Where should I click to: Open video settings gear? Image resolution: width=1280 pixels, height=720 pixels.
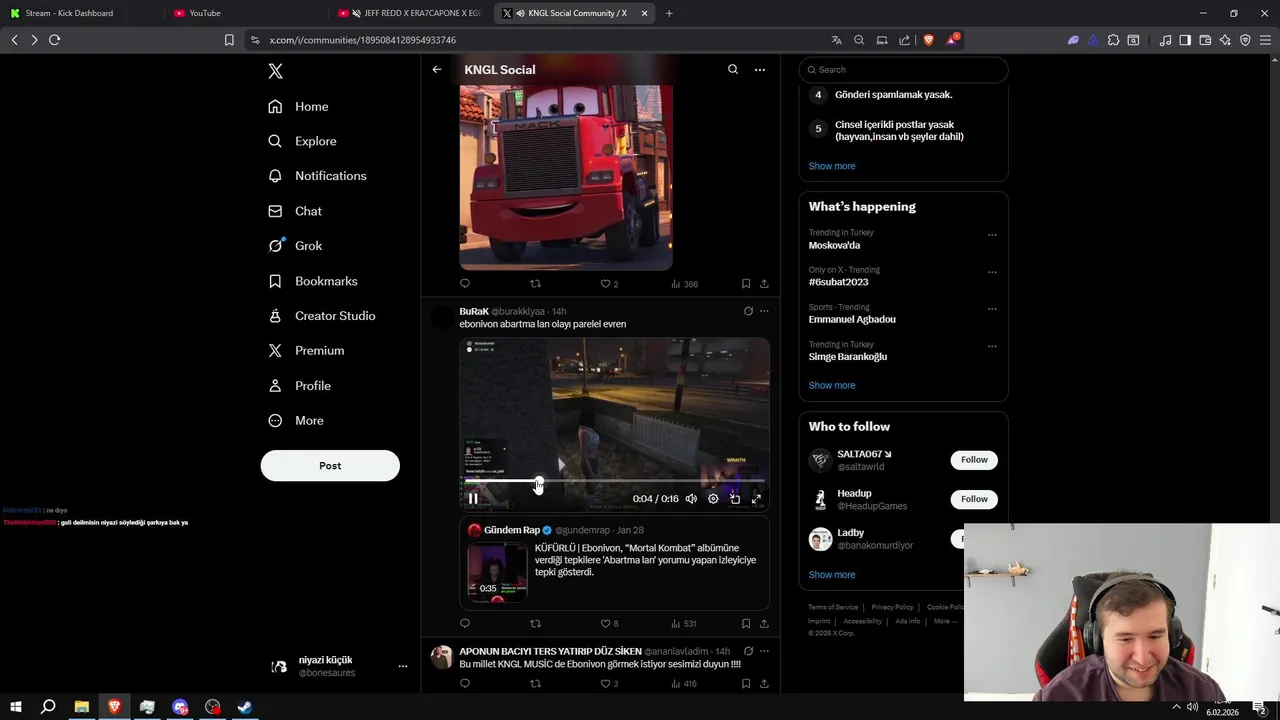click(713, 499)
